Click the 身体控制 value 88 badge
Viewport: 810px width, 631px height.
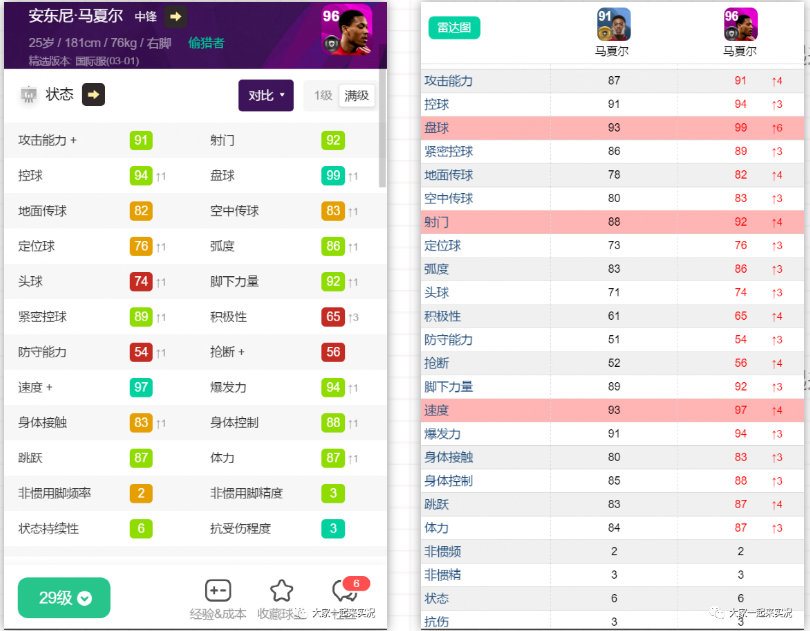click(333, 422)
